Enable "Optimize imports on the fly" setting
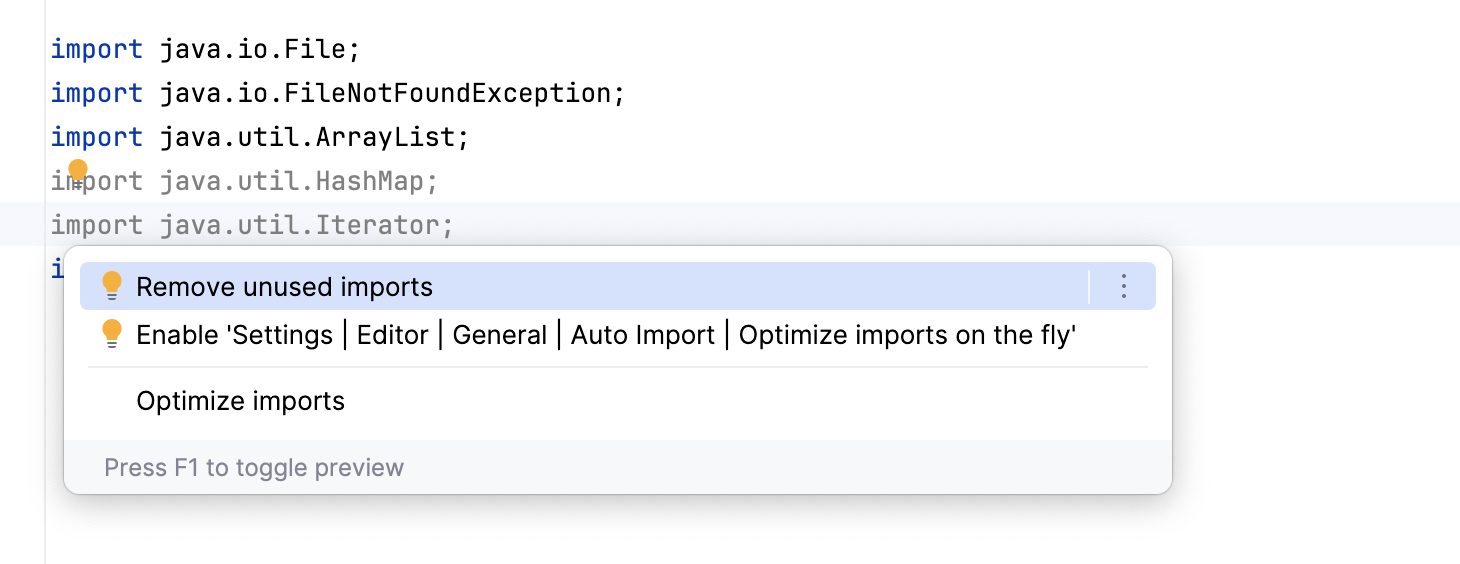This screenshot has width=1460, height=564. click(605, 335)
